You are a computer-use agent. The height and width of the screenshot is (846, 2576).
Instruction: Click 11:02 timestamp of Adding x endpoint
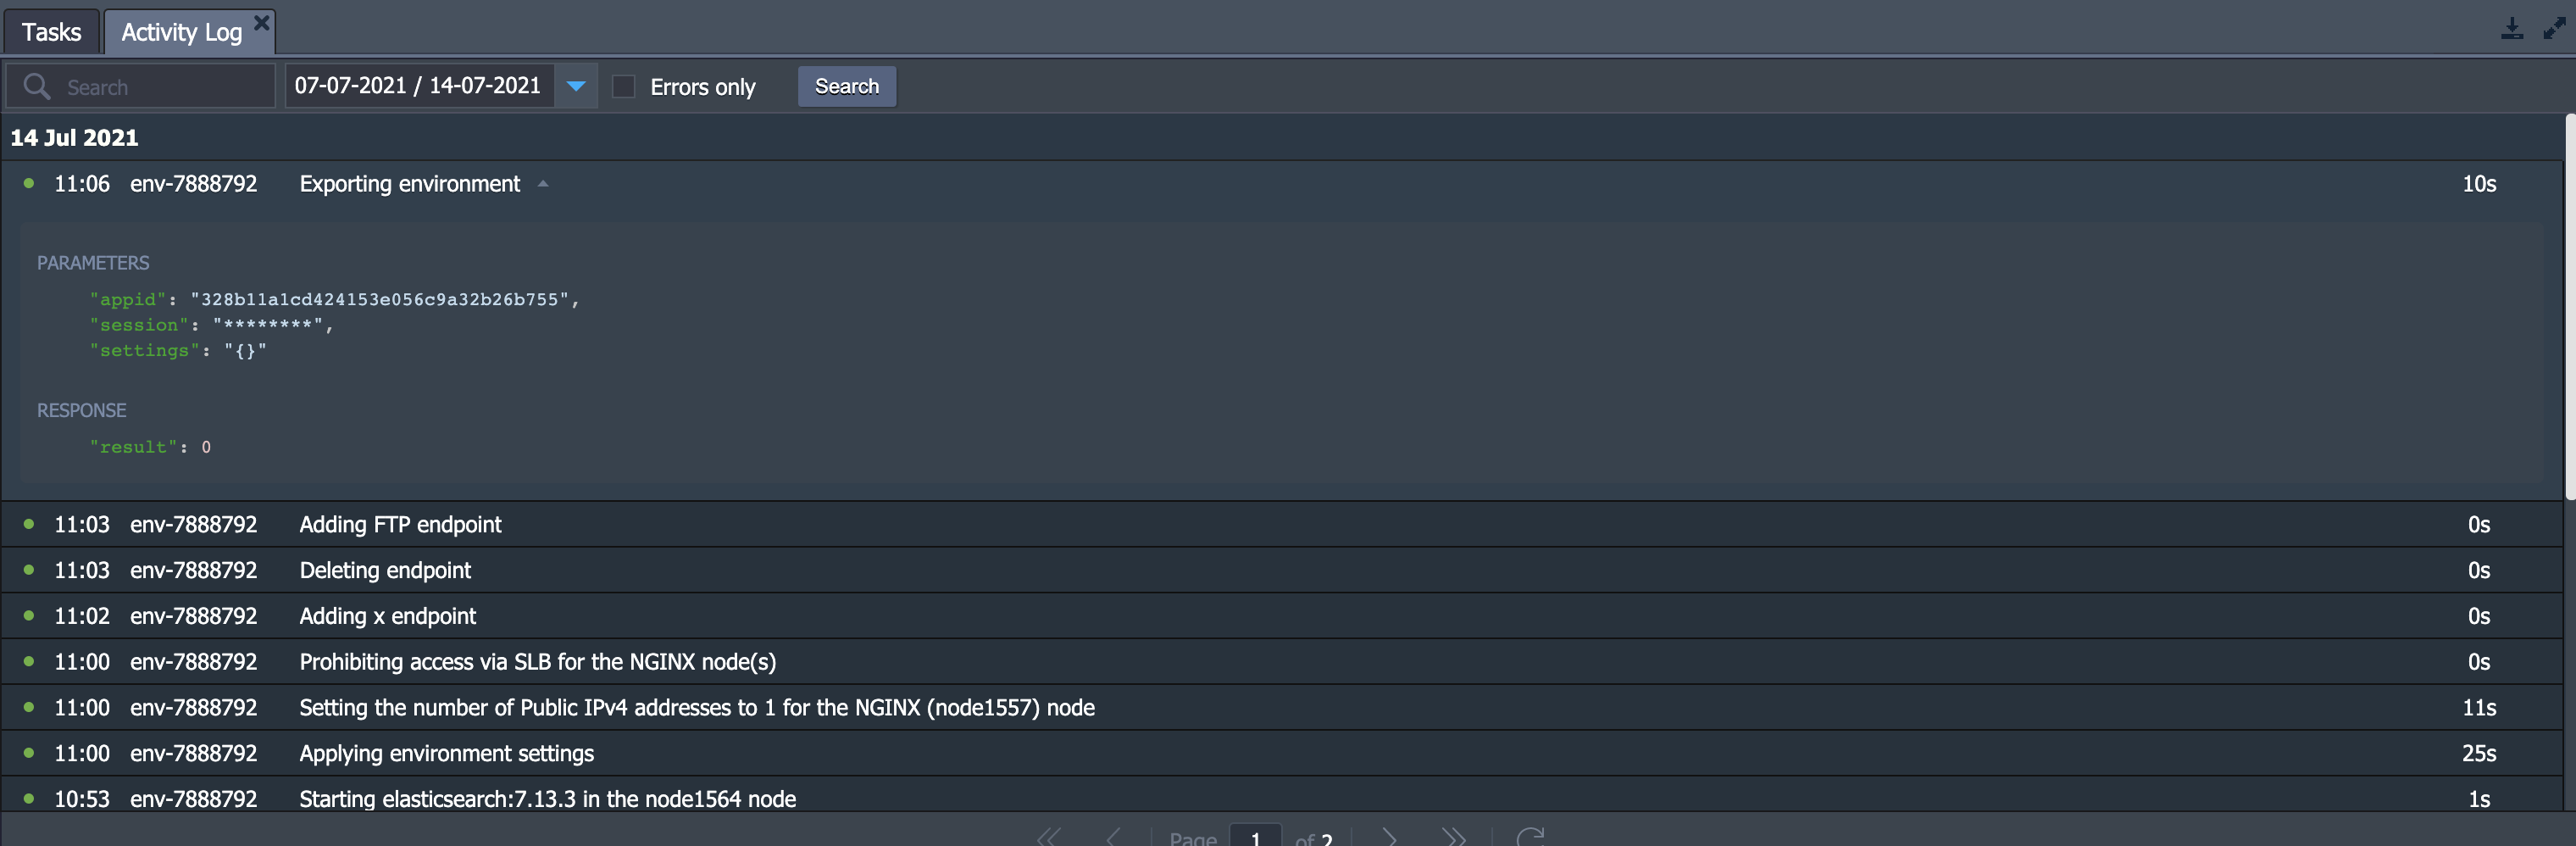(x=82, y=616)
